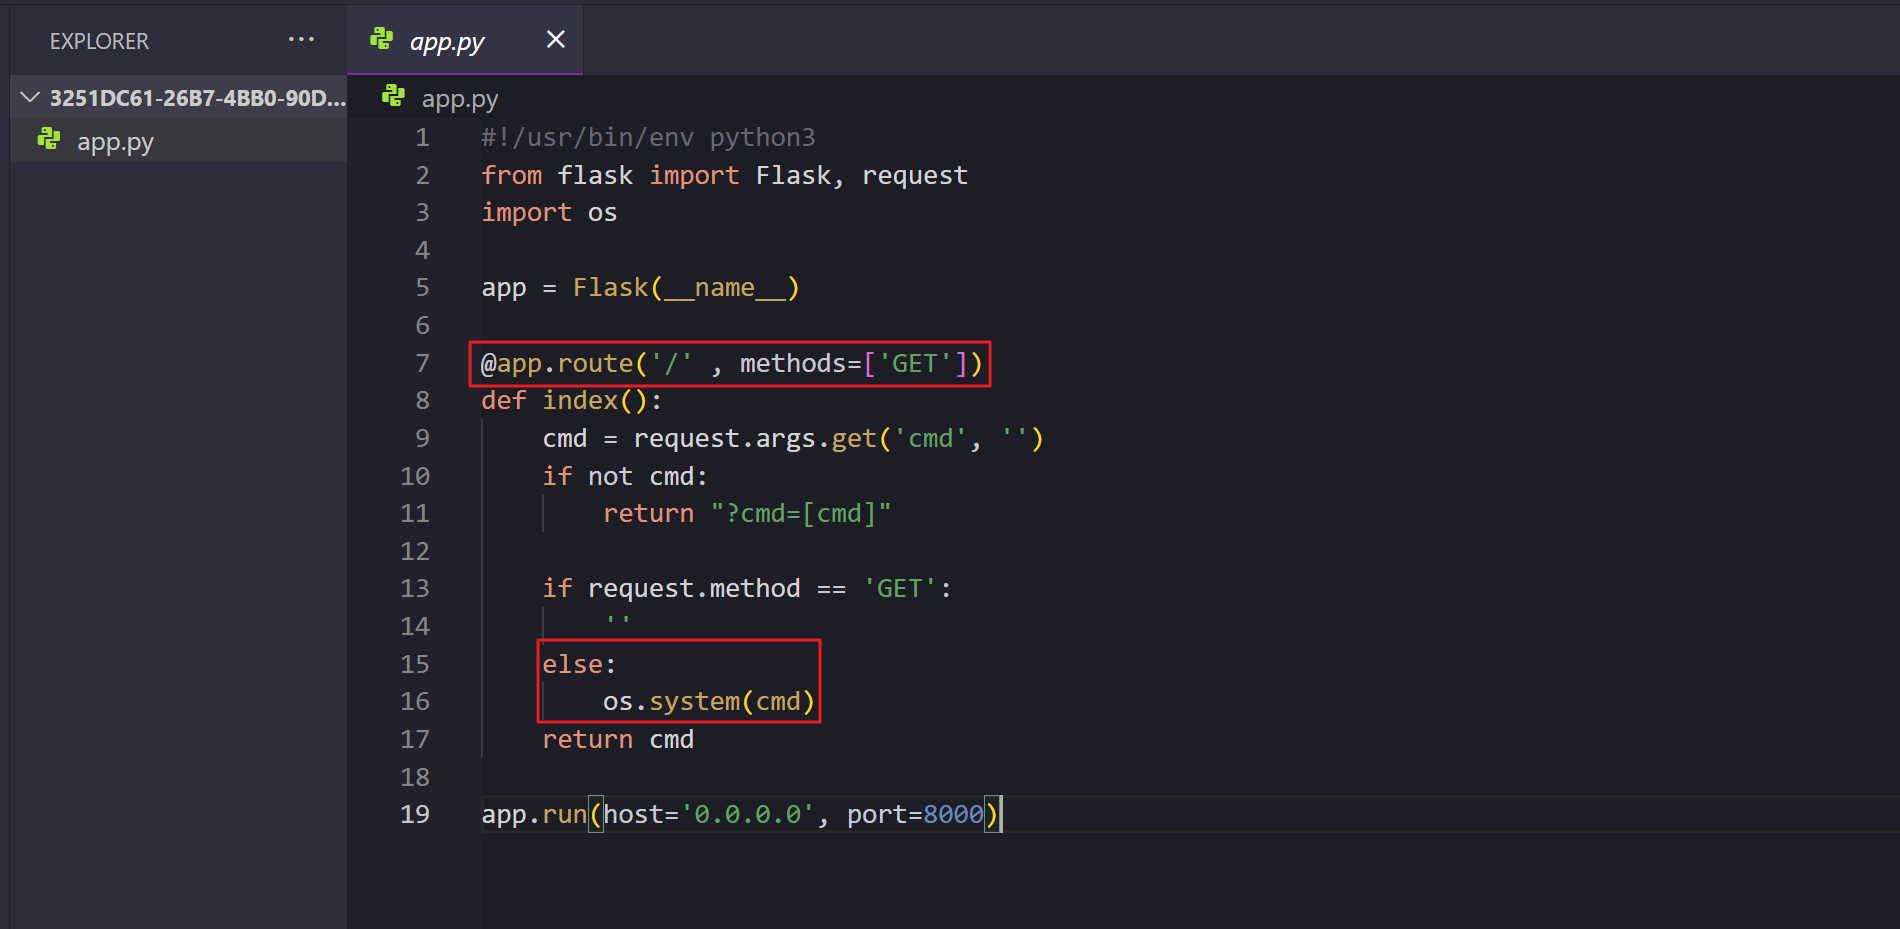Switch to the app.py tab label
The width and height of the screenshot is (1900, 929).
[x=447, y=42]
